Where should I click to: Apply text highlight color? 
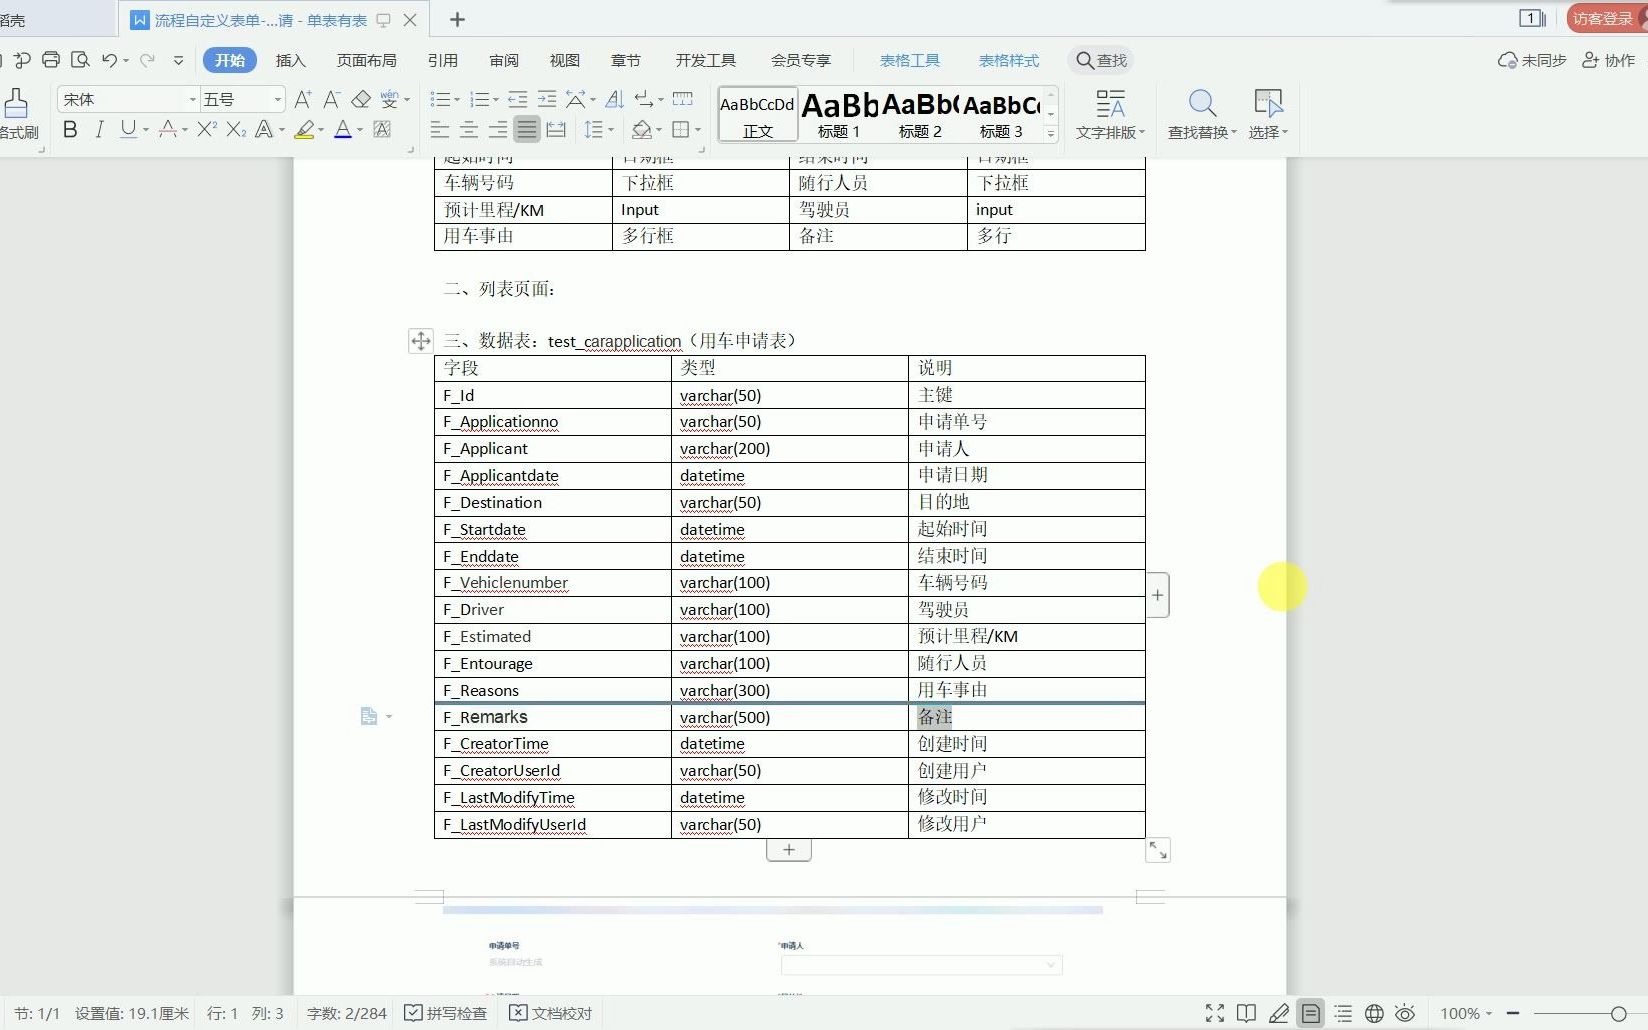[305, 129]
